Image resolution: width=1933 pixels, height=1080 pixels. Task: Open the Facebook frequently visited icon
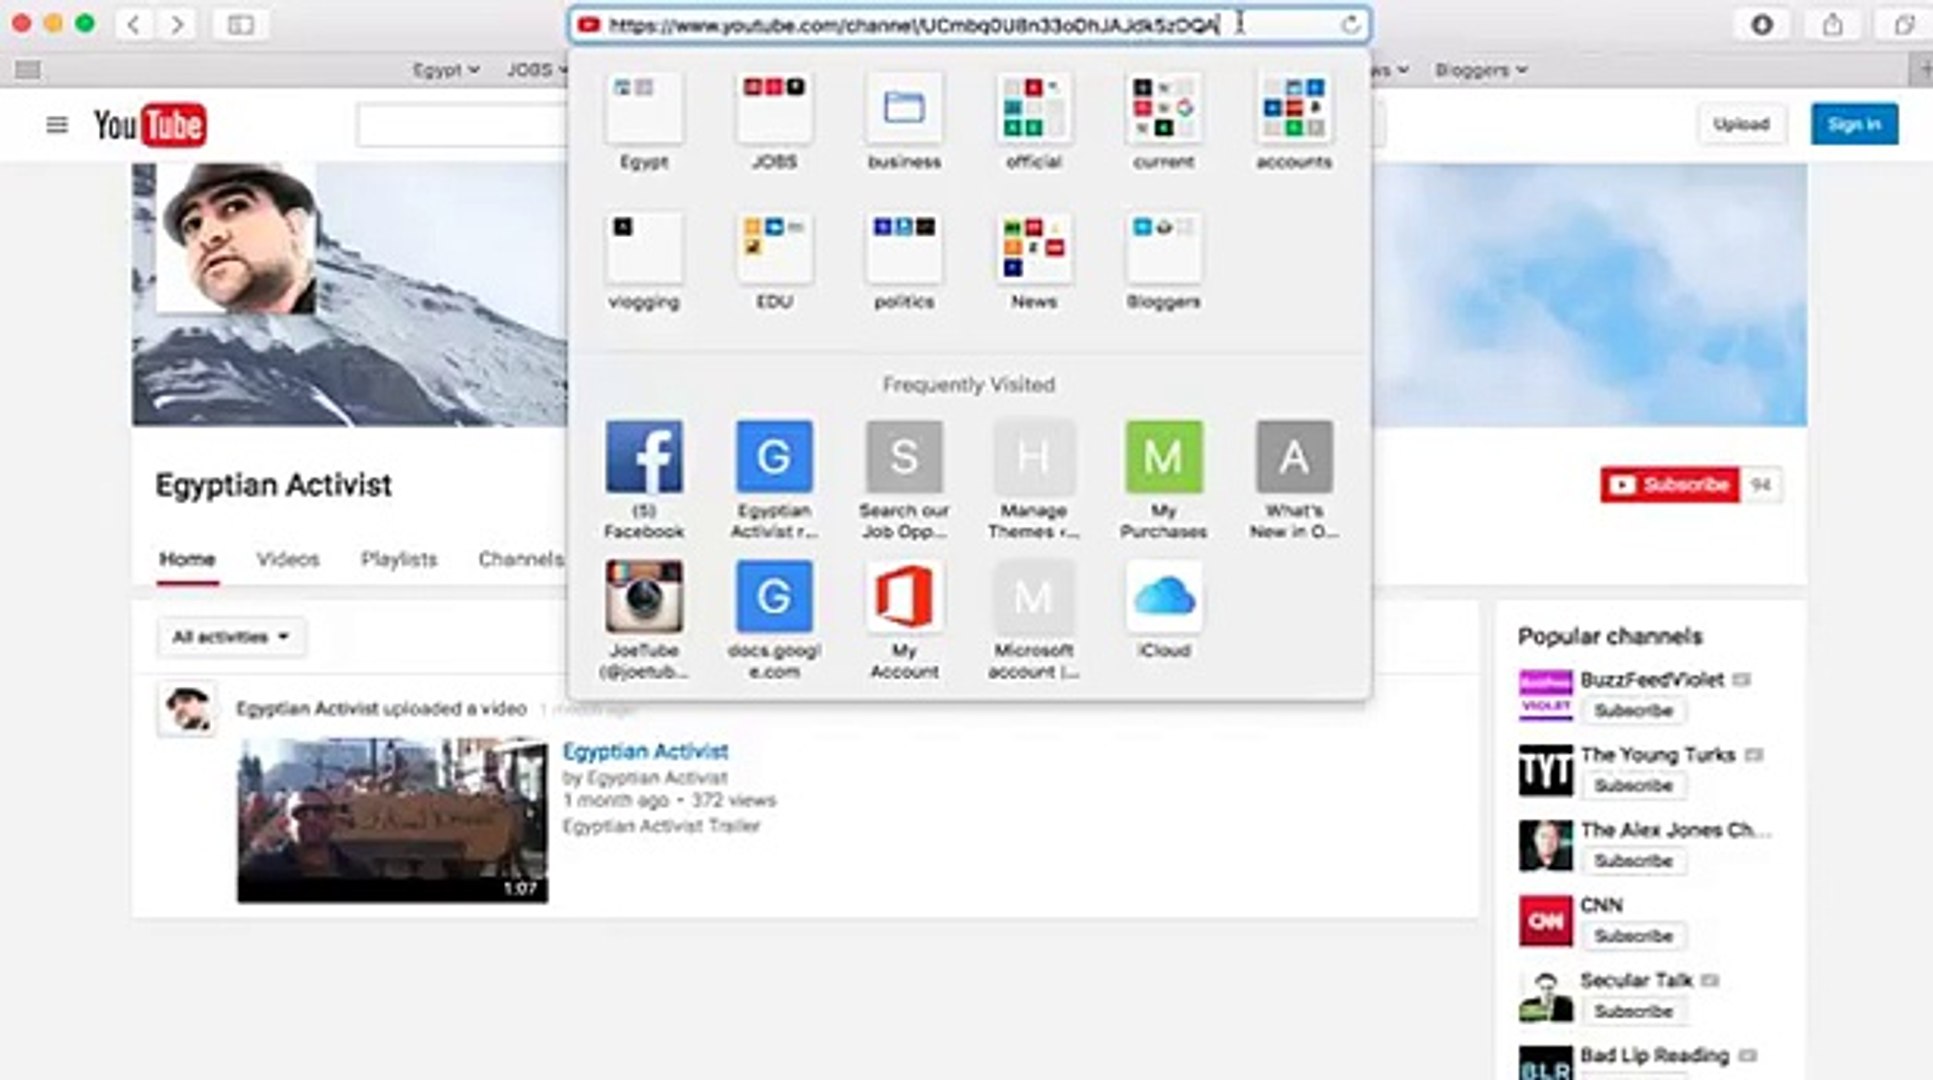(644, 457)
